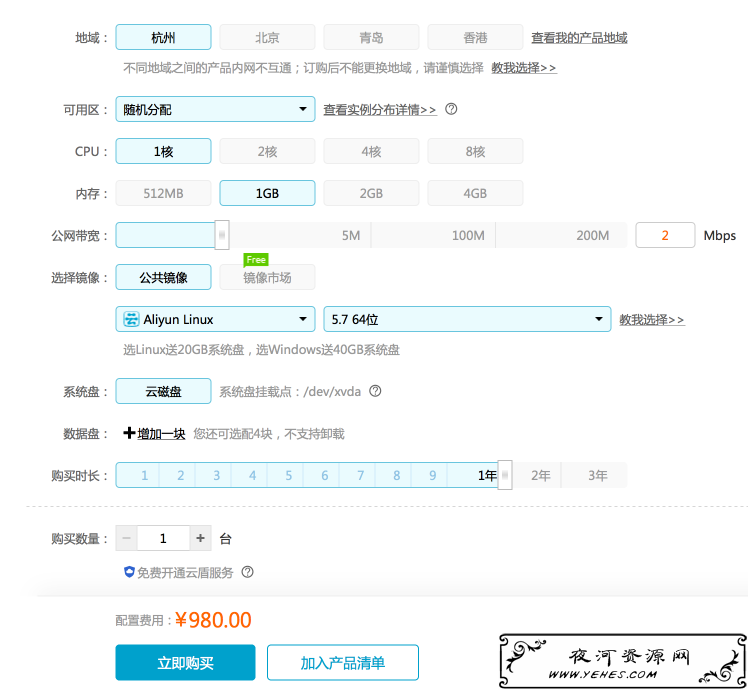
Task: Choose 8核 CPU option
Action: click(475, 151)
